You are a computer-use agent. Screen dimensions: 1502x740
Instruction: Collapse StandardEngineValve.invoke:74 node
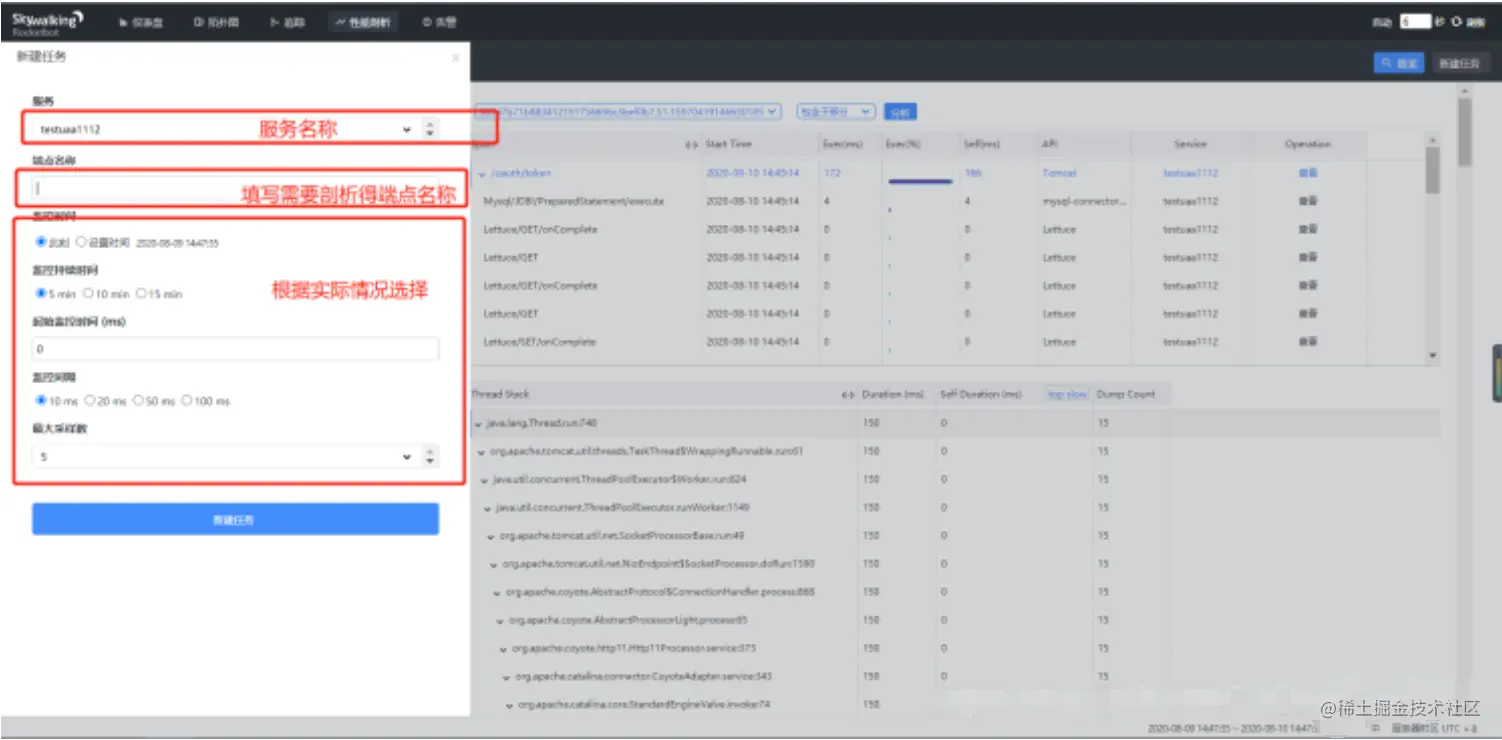tap(509, 705)
